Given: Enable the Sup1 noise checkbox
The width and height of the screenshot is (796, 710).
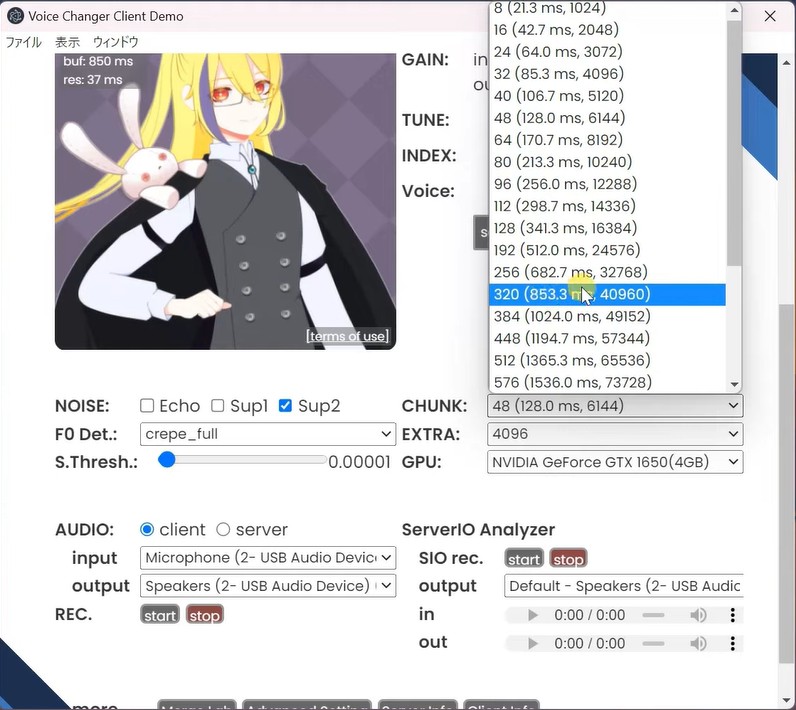Looking at the screenshot, I should pyautogui.click(x=217, y=406).
